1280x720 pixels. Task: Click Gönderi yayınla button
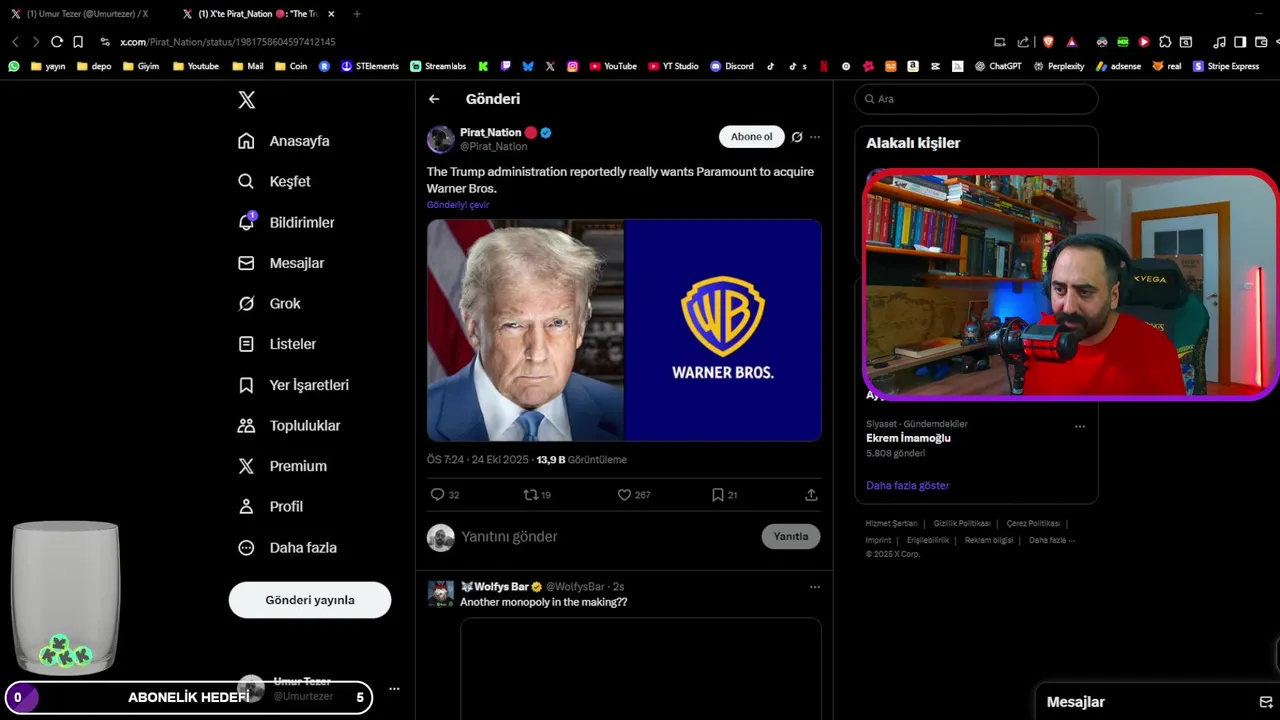tap(310, 600)
